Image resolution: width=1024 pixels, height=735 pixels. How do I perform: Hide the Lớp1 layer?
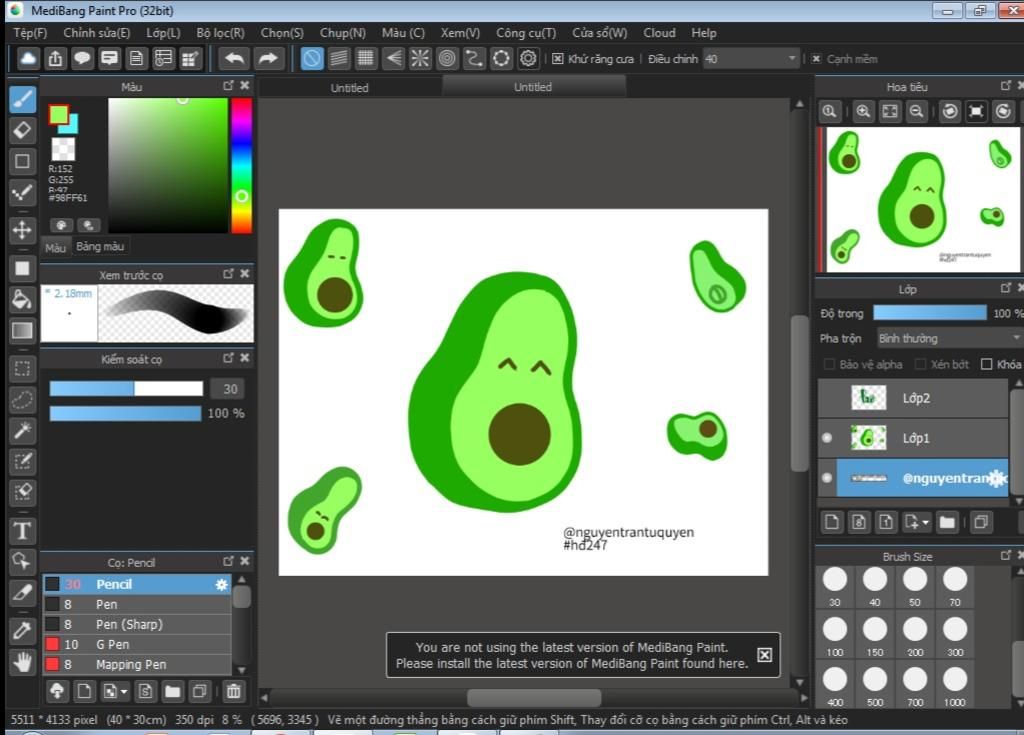pos(827,438)
